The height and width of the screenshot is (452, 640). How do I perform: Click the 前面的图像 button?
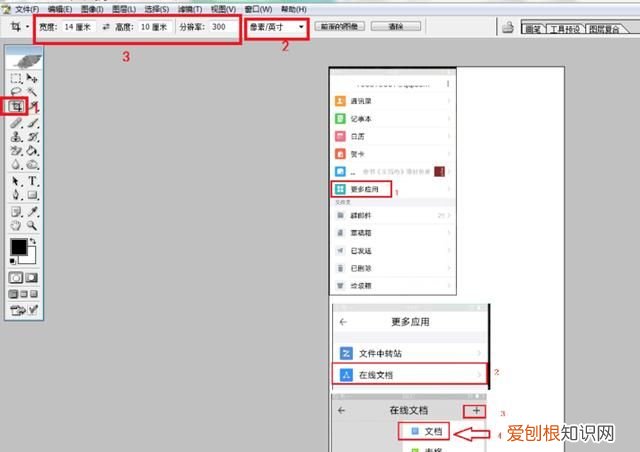click(x=340, y=27)
